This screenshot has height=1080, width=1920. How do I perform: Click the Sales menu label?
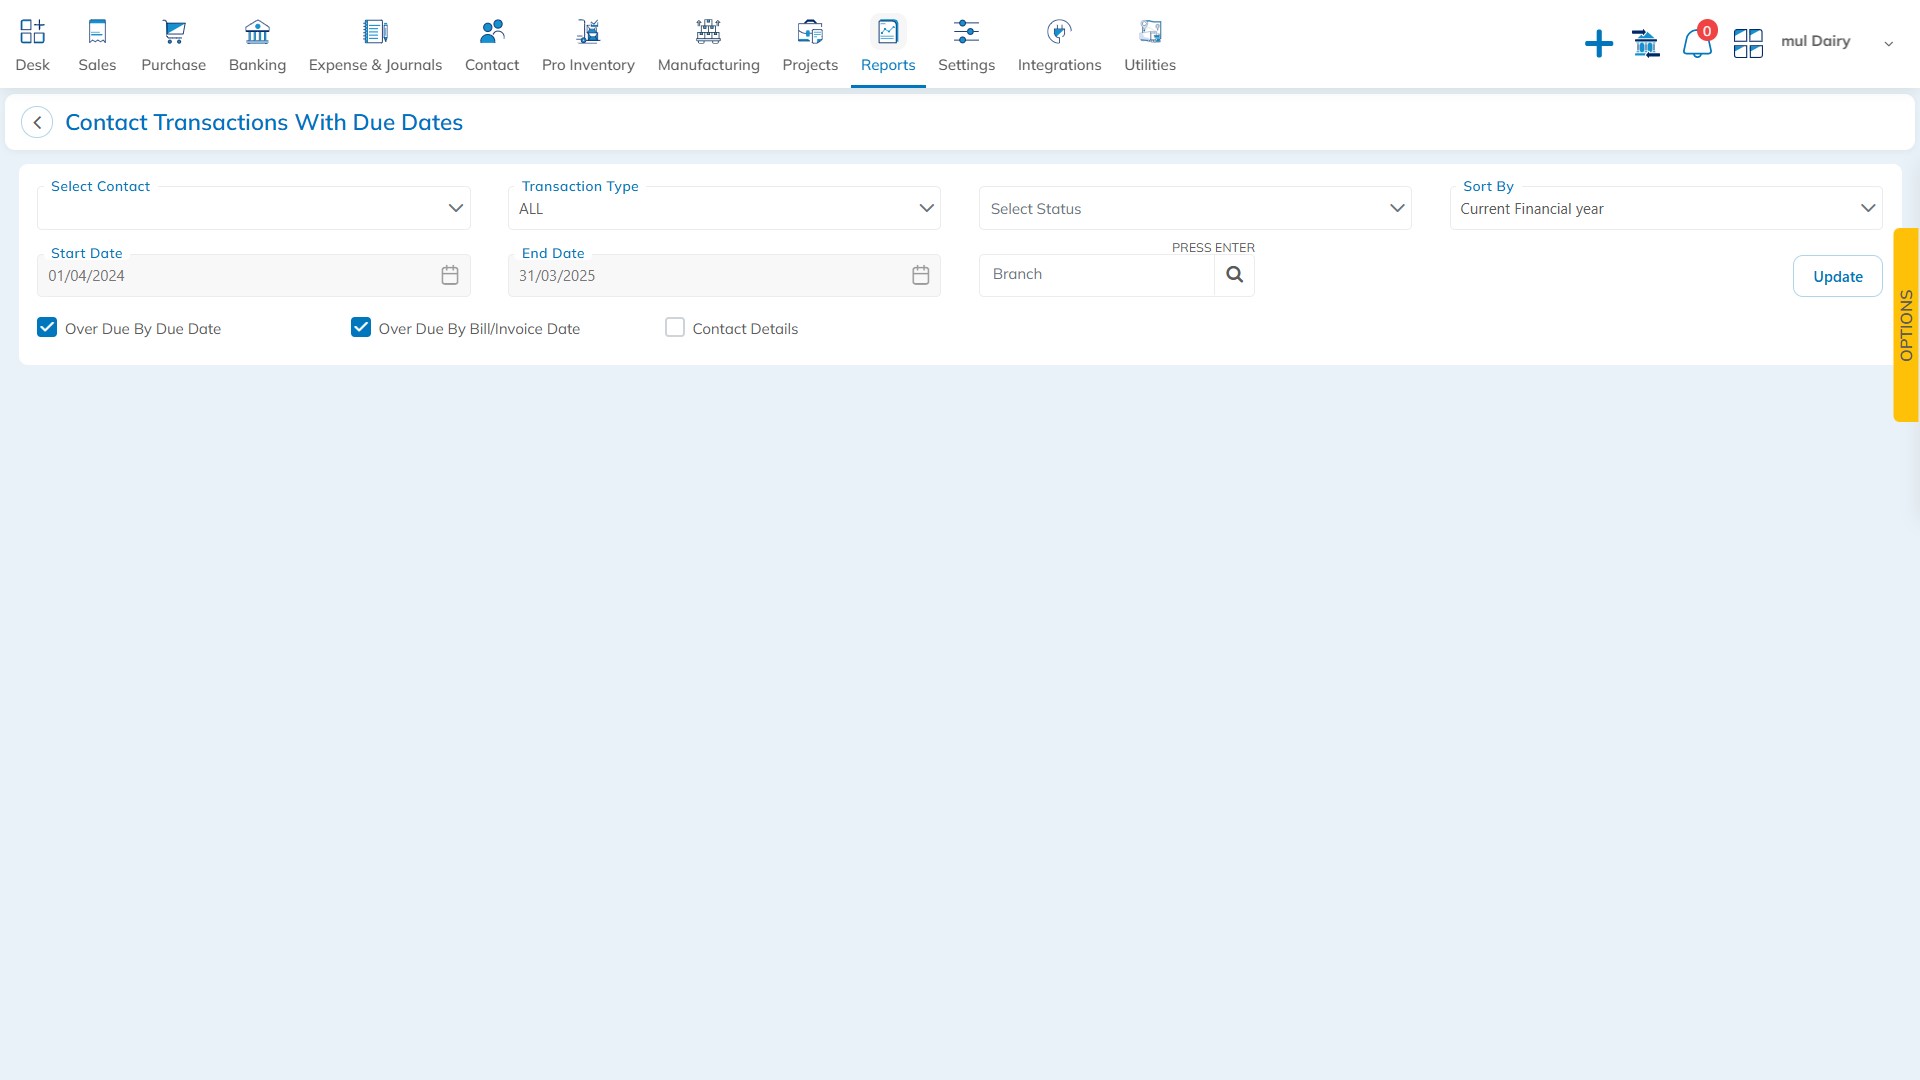tap(97, 65)
